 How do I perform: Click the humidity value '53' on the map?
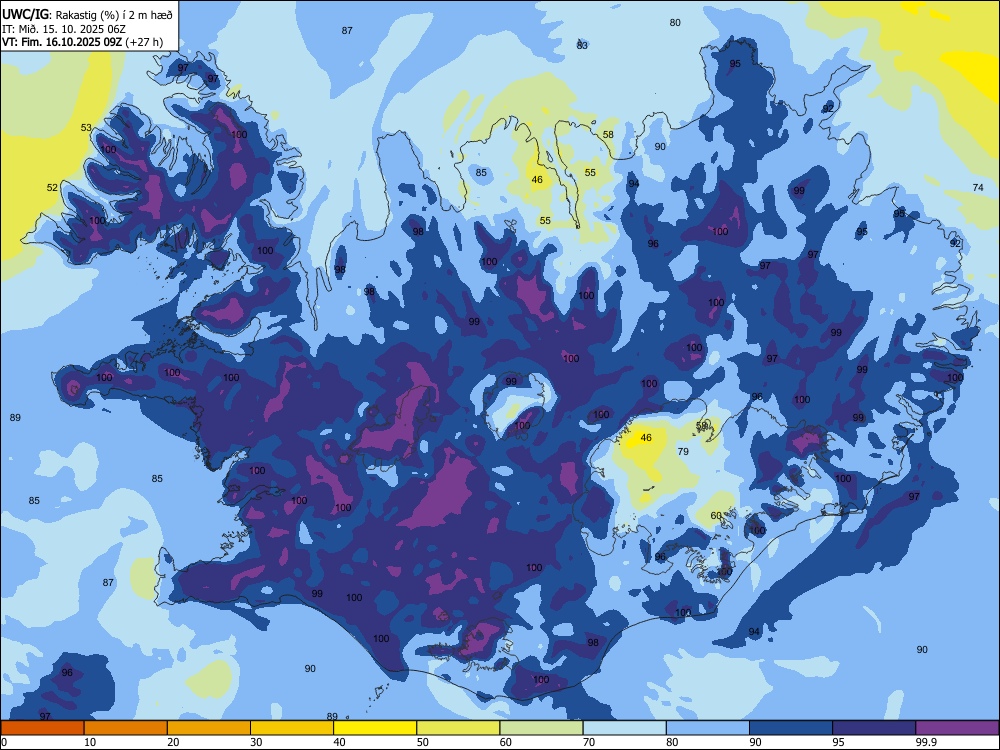[86, 128]
